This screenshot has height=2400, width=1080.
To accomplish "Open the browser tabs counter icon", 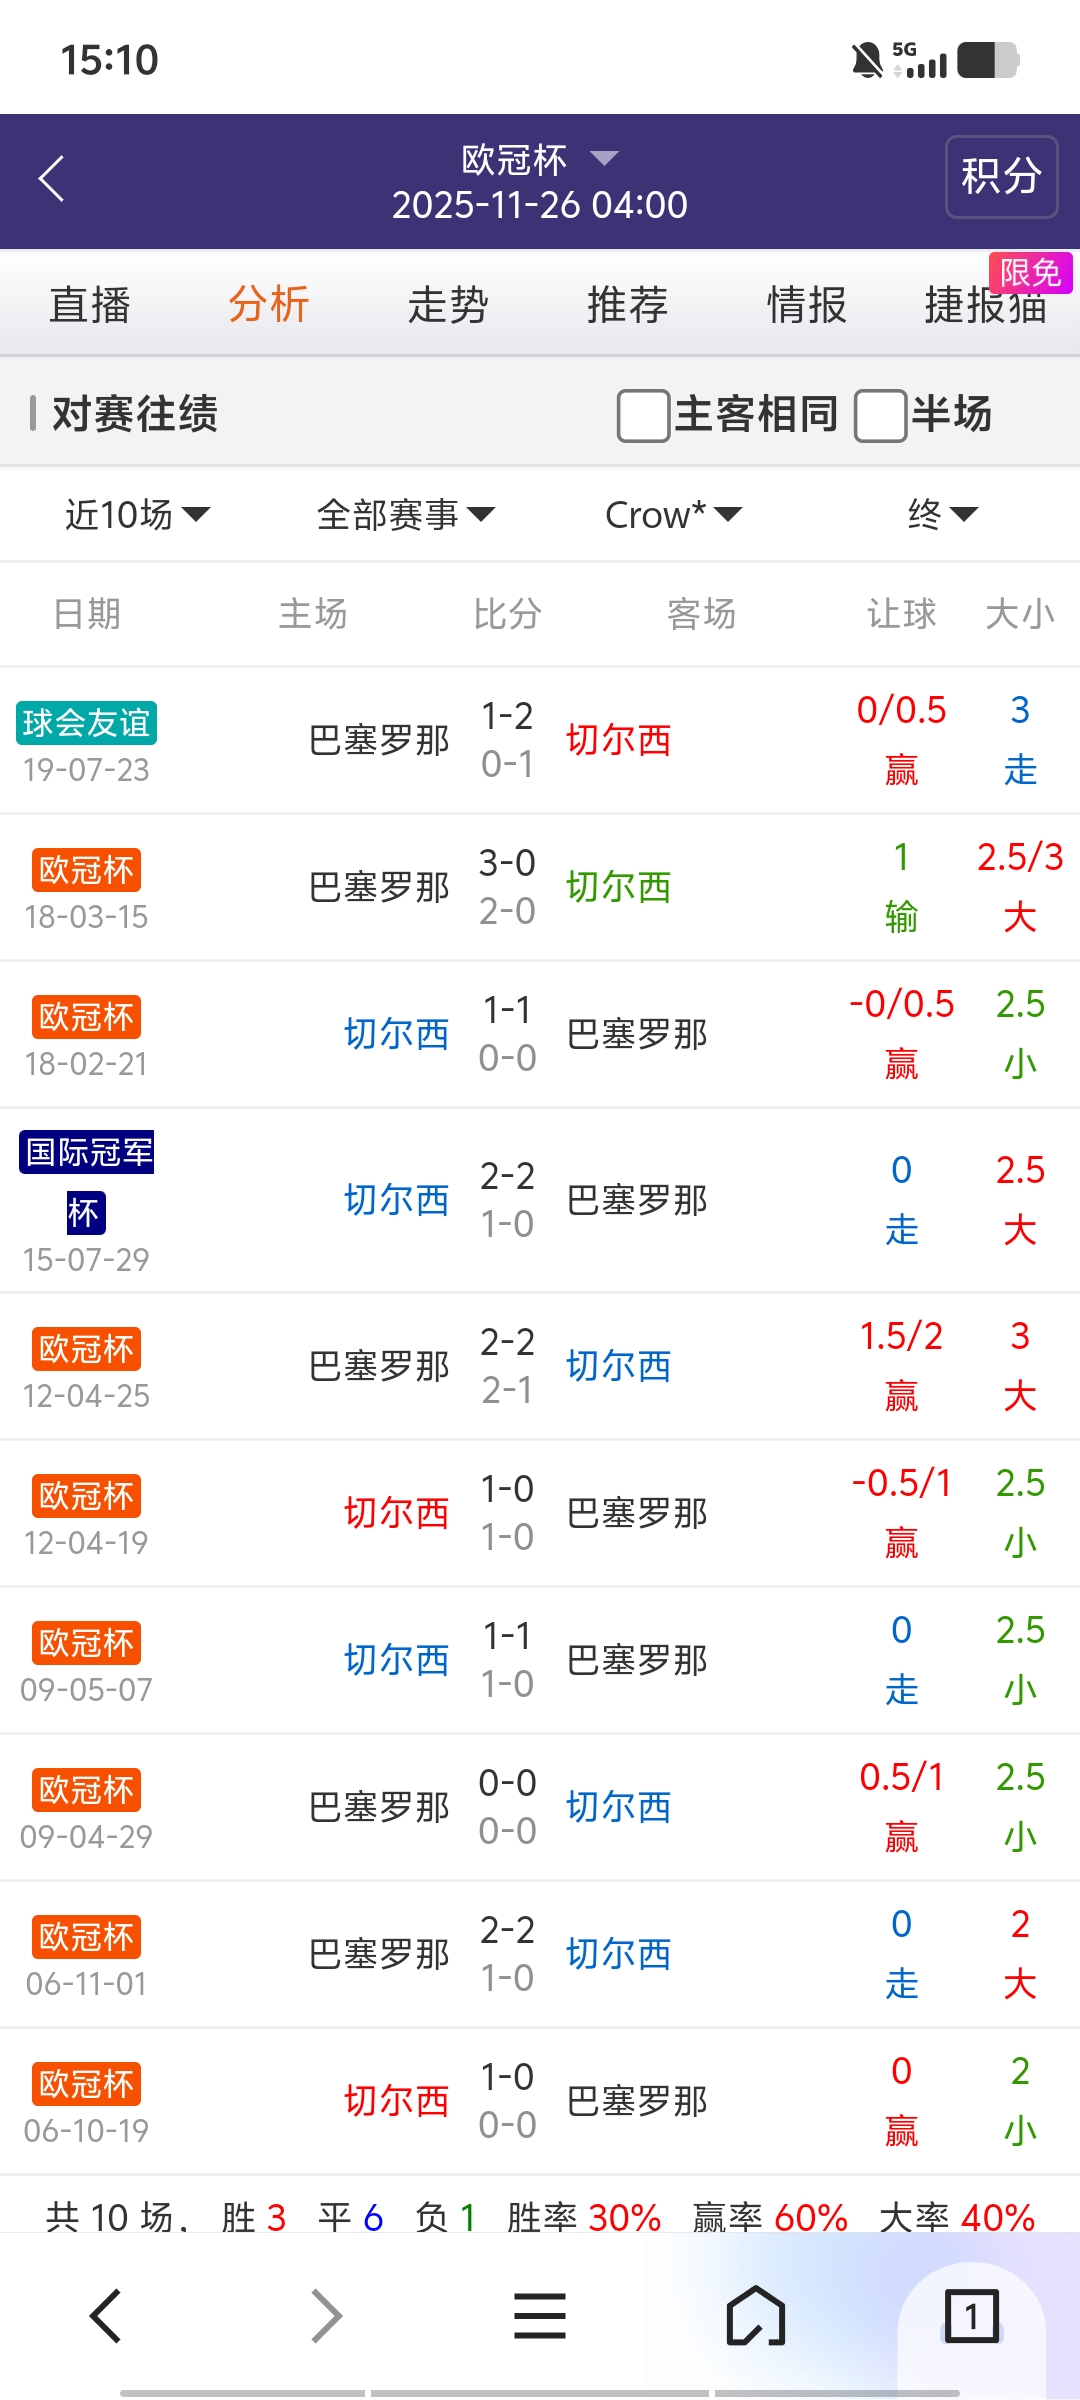I will 971,2315.
